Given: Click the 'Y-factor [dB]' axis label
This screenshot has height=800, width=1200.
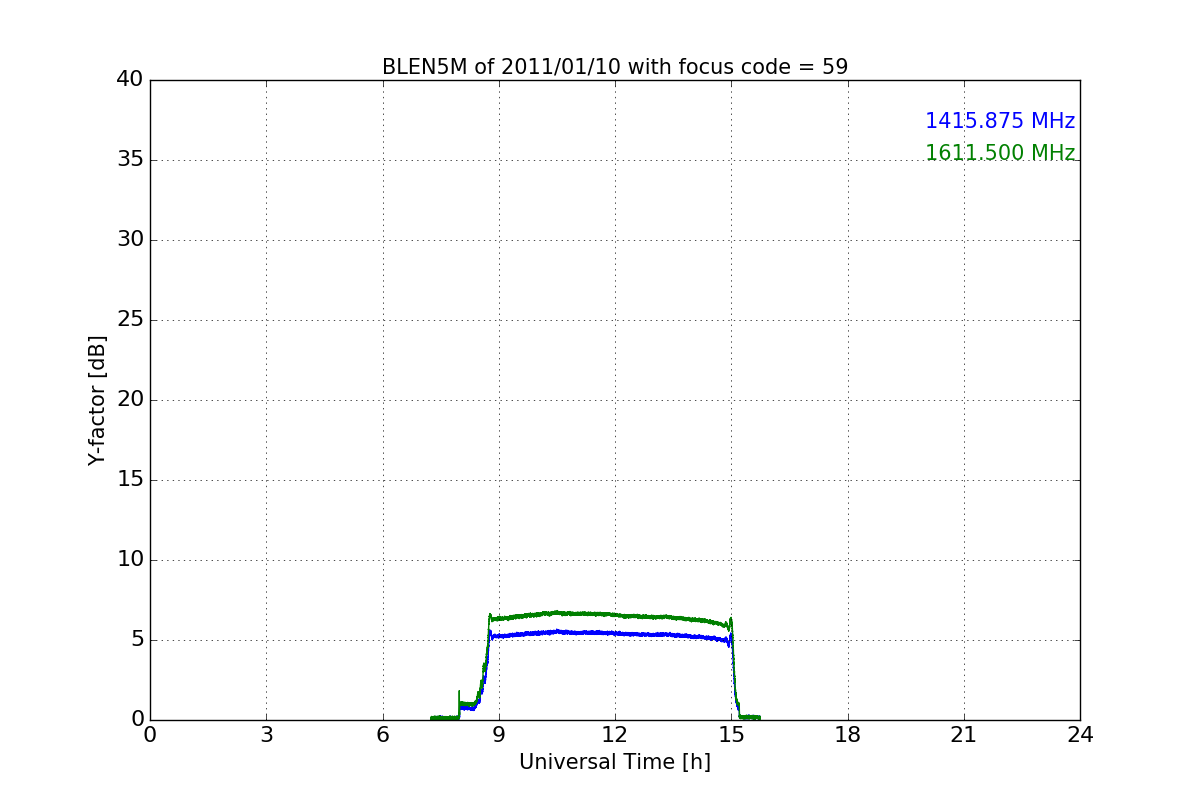Looking at the screenshot, I should coord(97,400).
